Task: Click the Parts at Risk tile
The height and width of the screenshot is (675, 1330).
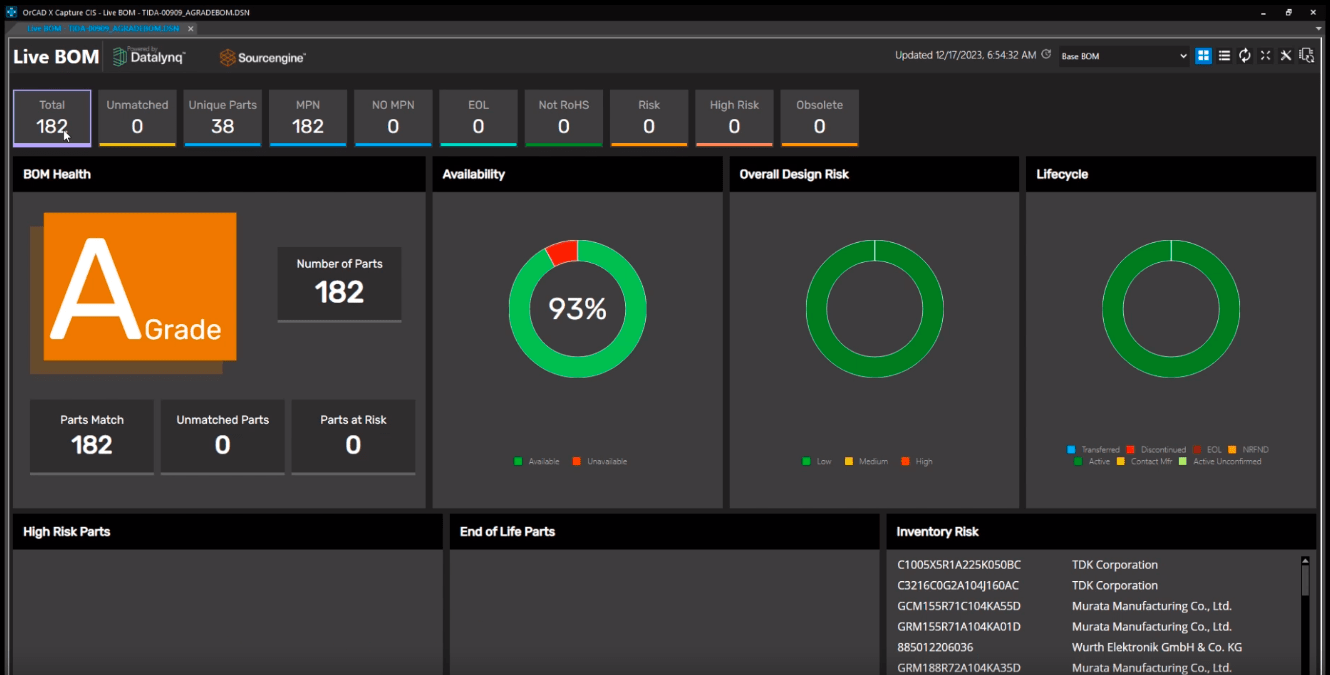Action: tap(353, 436)
